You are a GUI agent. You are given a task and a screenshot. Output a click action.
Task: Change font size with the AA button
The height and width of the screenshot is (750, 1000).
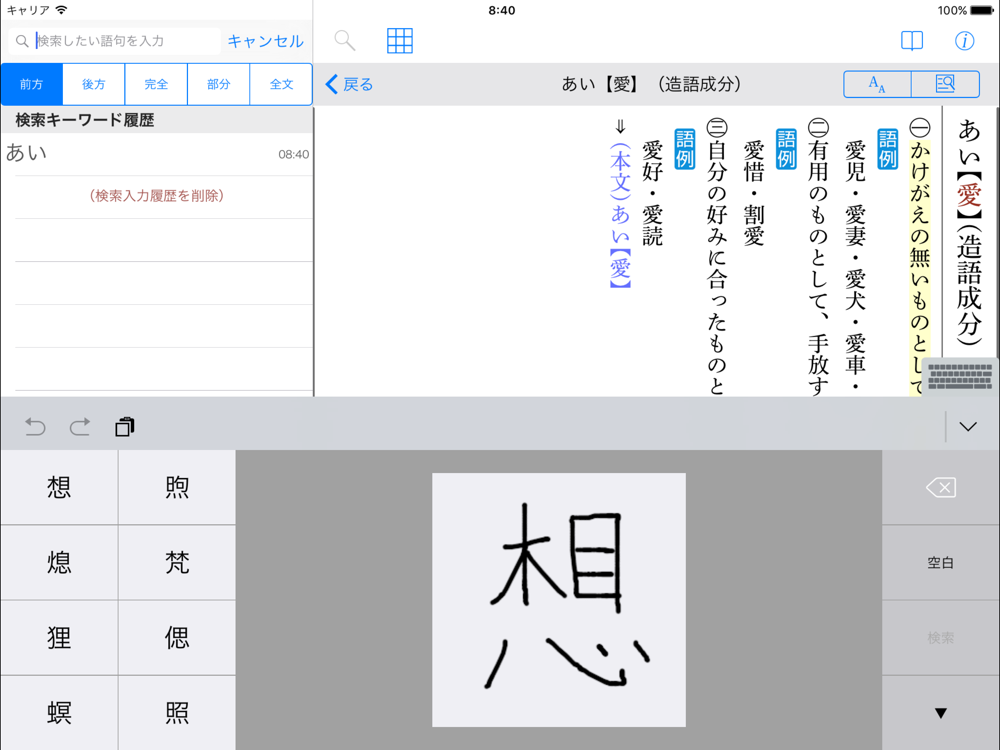(x=878, y=84)
